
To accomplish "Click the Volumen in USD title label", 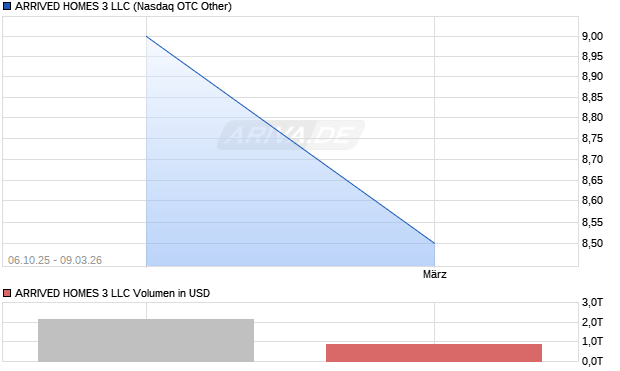I will (x=112, y=293).
